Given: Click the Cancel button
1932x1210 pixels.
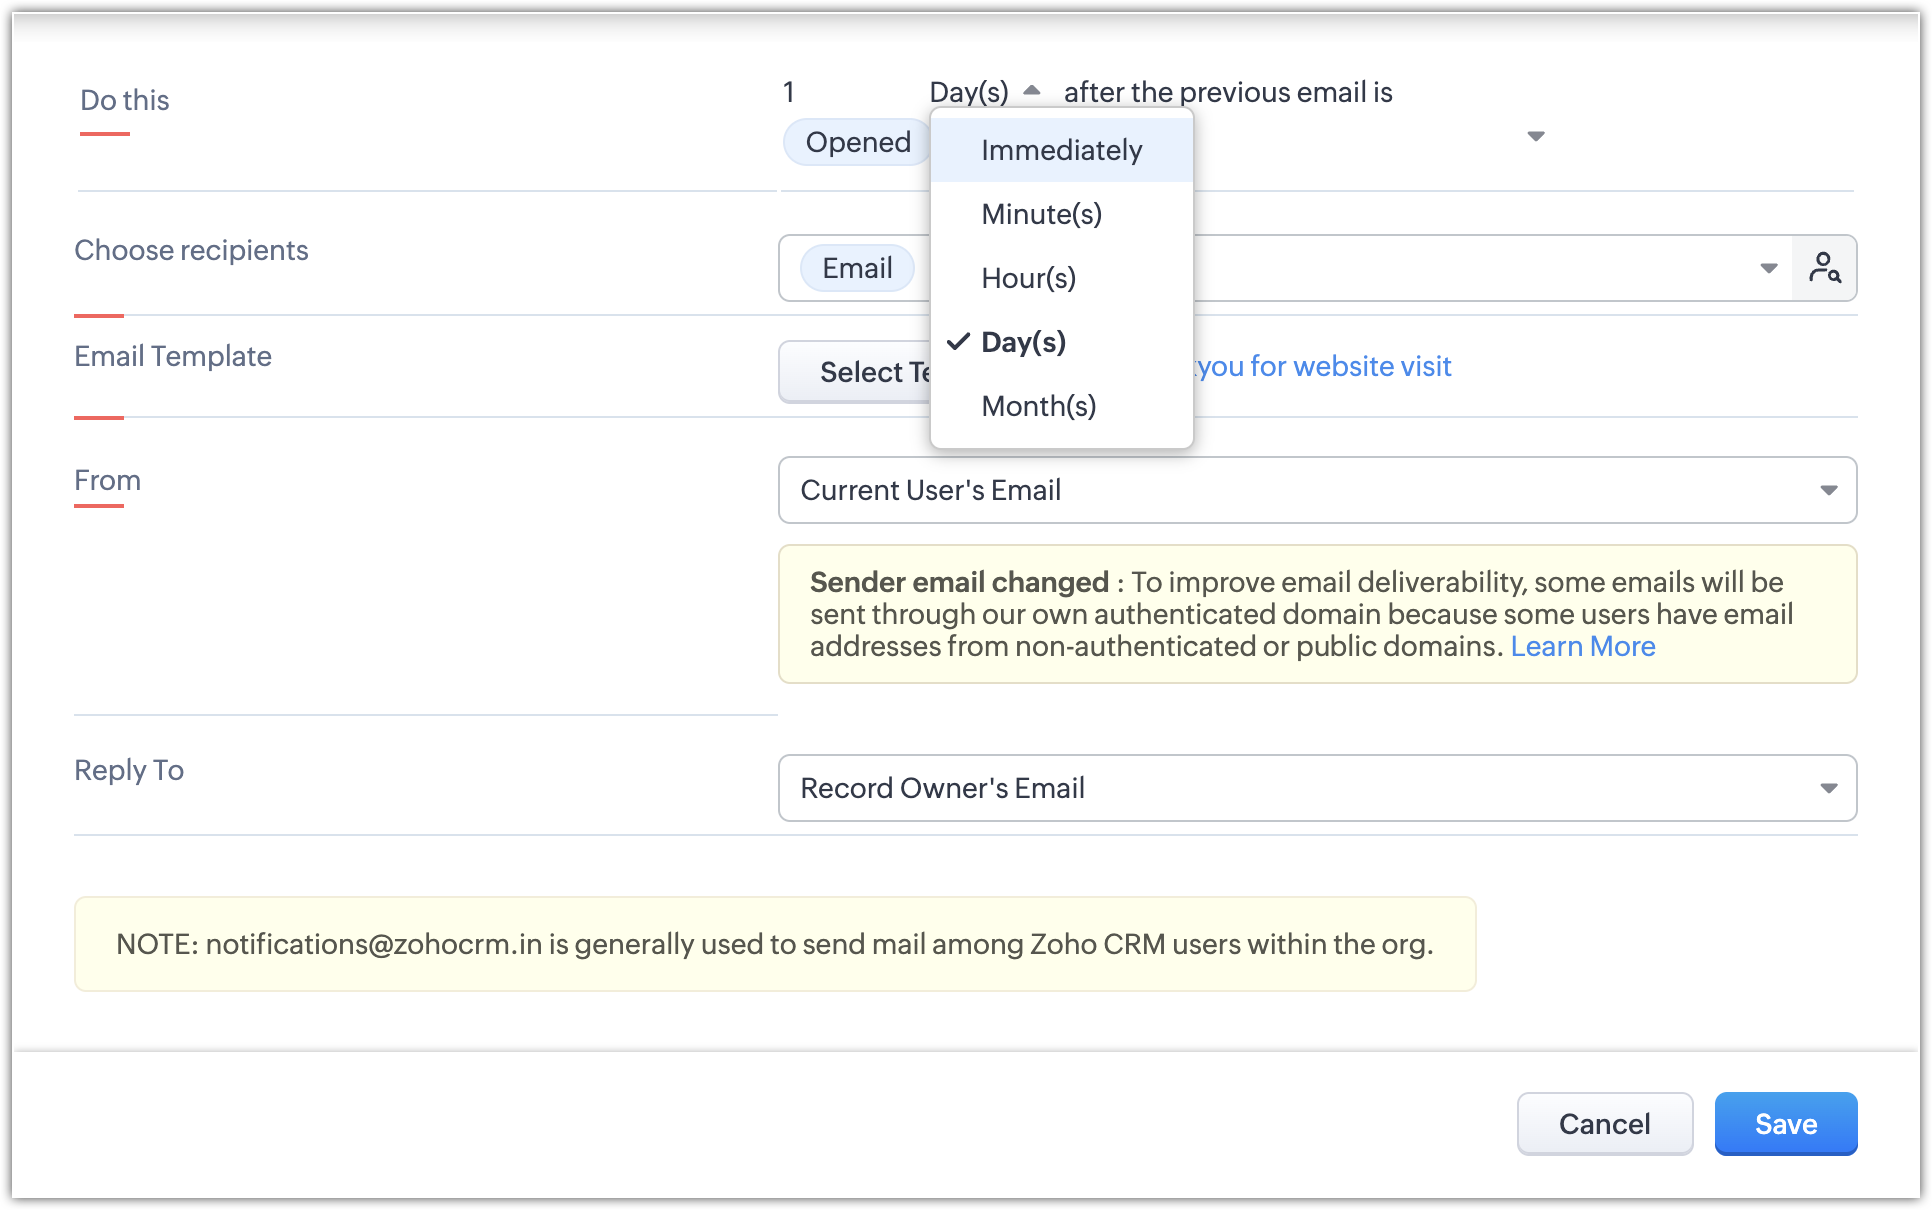Looking at the screenshot, I should pyautogui.click(x=1604, y=1124).
